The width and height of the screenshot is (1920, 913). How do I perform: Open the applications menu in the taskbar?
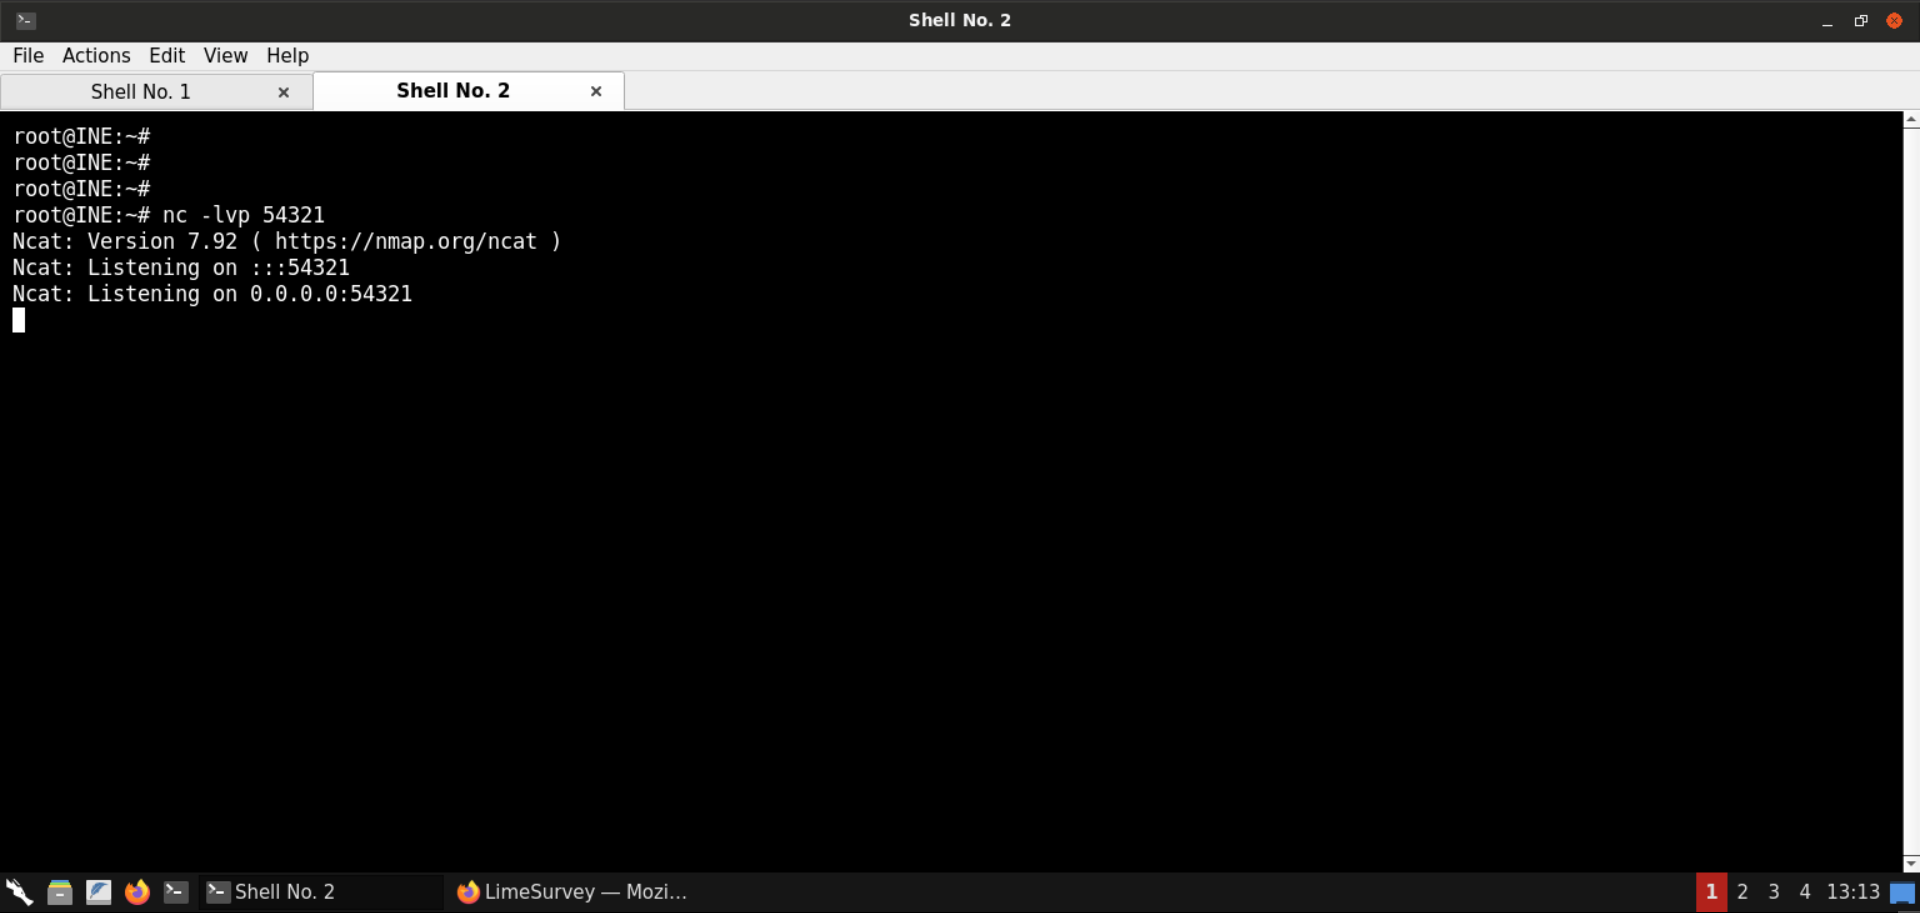(19, 892)
